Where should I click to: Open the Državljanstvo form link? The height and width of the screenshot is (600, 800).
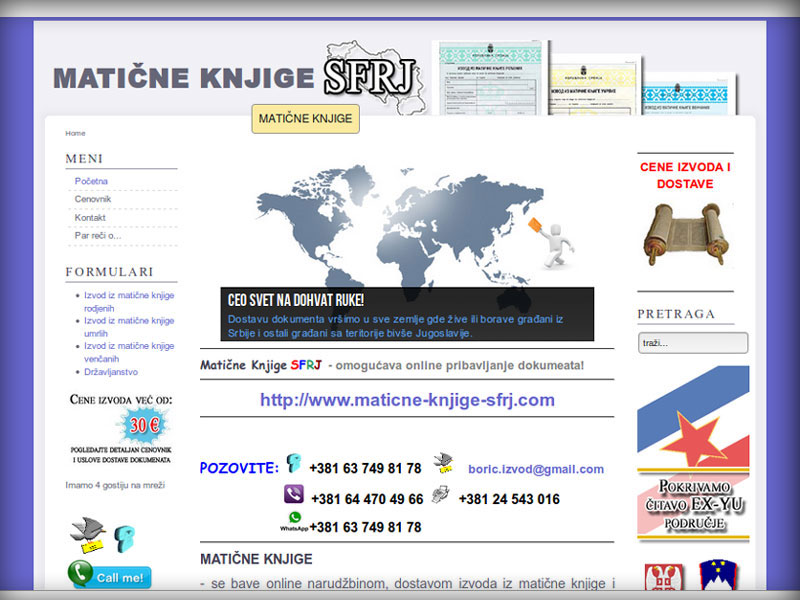pyautogui.click(x=111, y=372)
